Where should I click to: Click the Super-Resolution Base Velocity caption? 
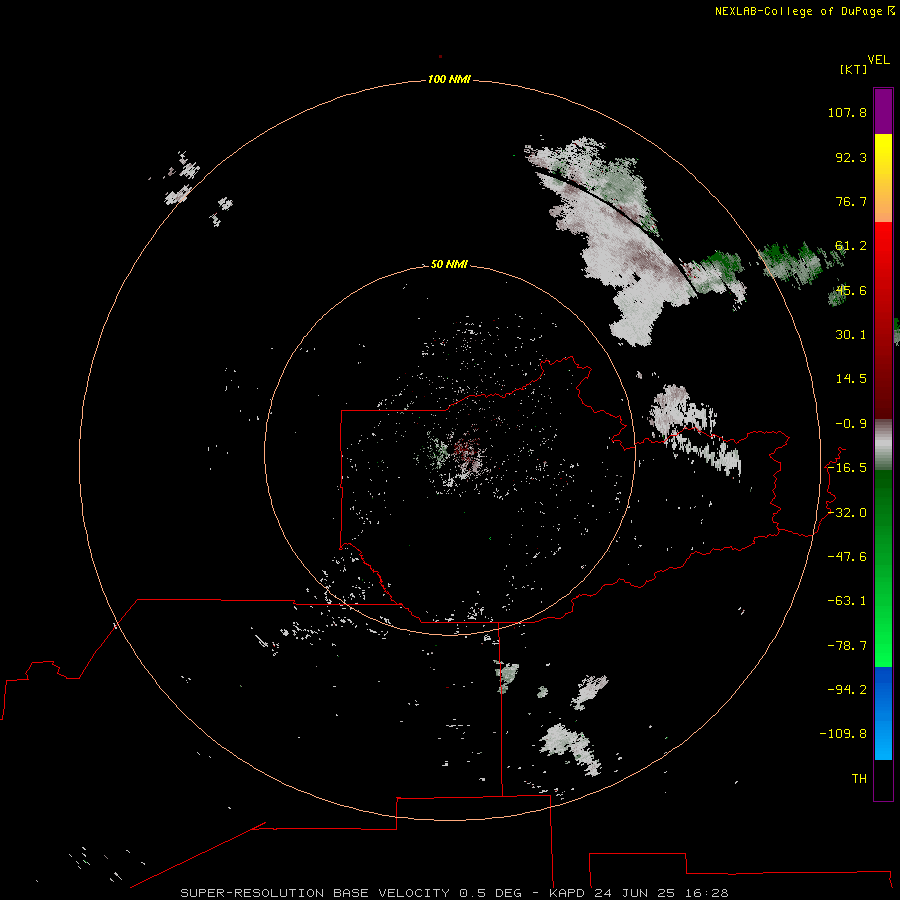[x=454, y=893]
